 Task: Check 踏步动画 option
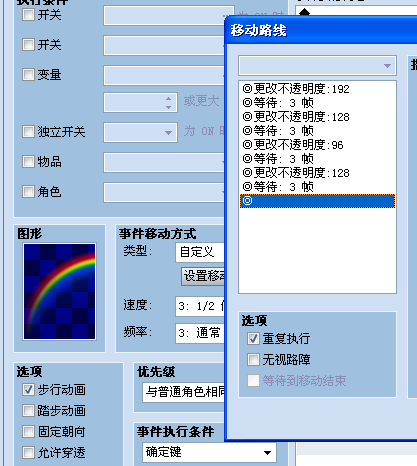pyautogui.click(x=28, y=411)
